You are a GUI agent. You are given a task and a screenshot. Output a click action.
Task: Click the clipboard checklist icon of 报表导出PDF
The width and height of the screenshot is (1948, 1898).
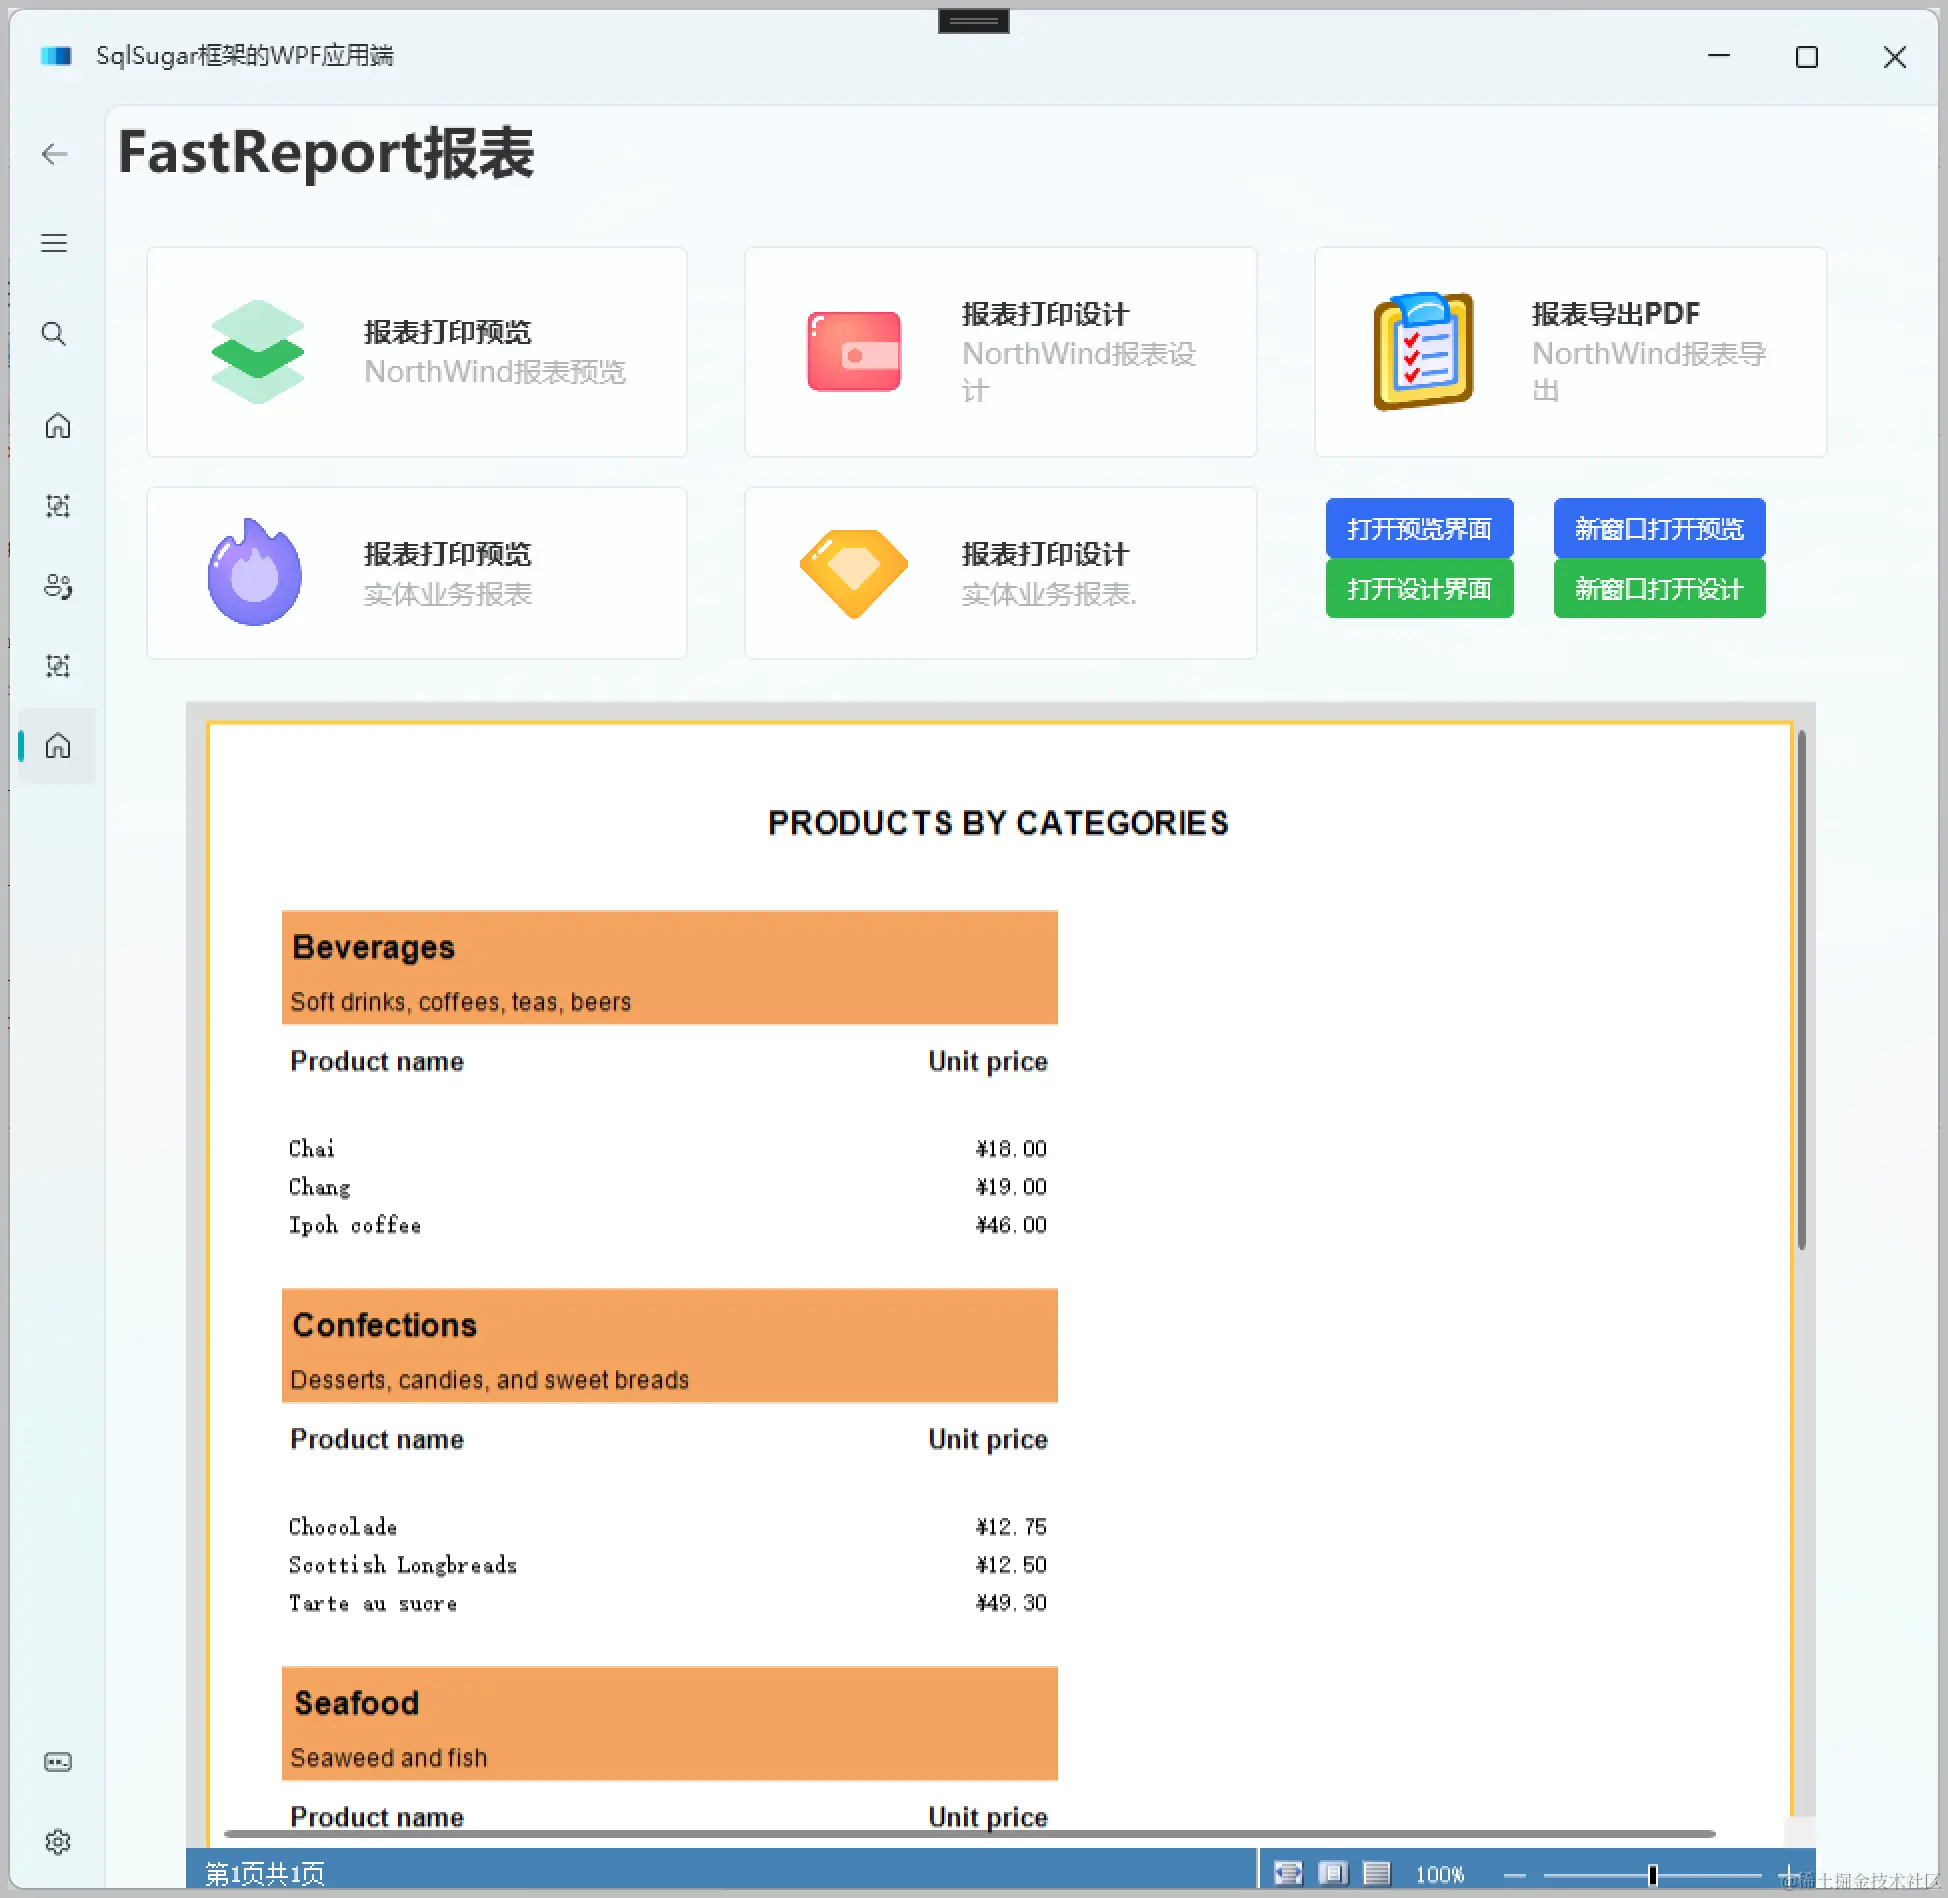pyautogui.click(x=1423, y=351)
